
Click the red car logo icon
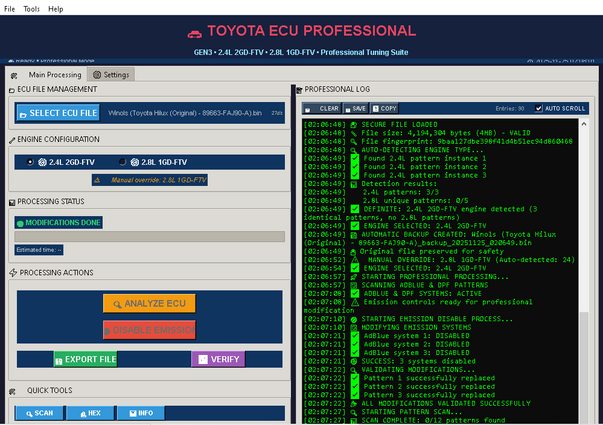tap(195, 34)
